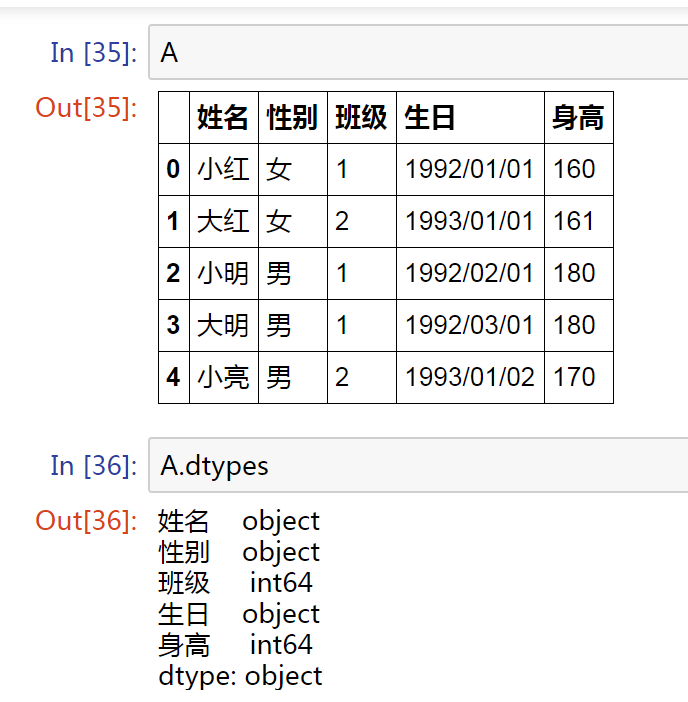Select the height value 170
This screenshot has height=702, width=688.
pos(574,377)
